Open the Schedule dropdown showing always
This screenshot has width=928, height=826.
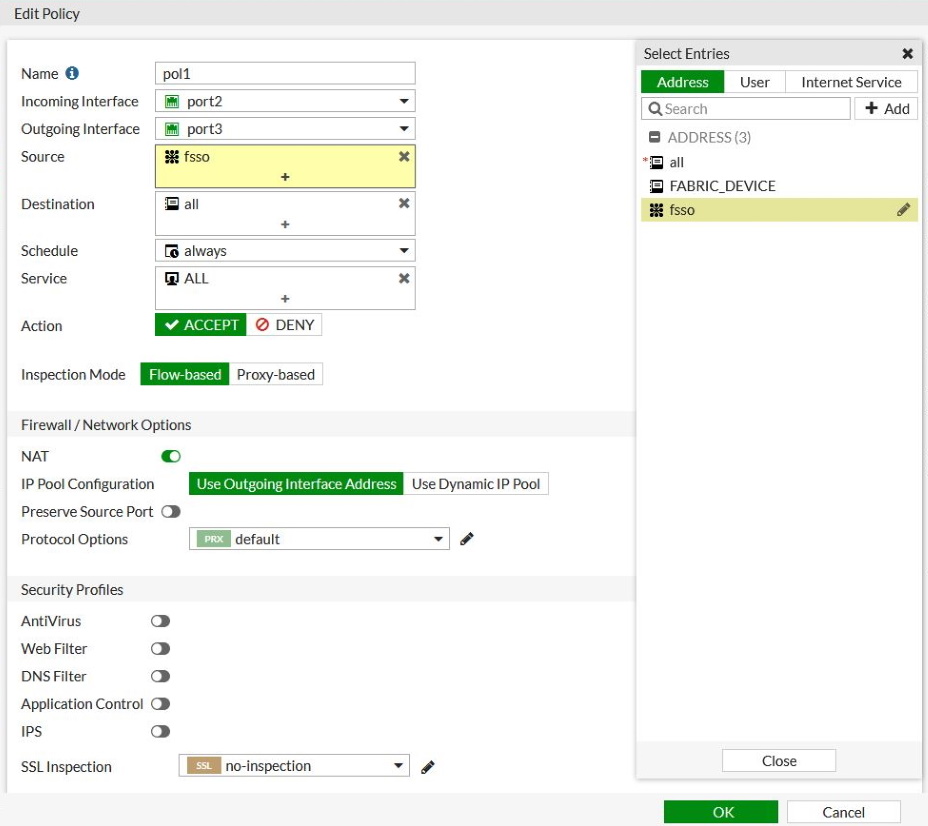(x=402, y=250)
